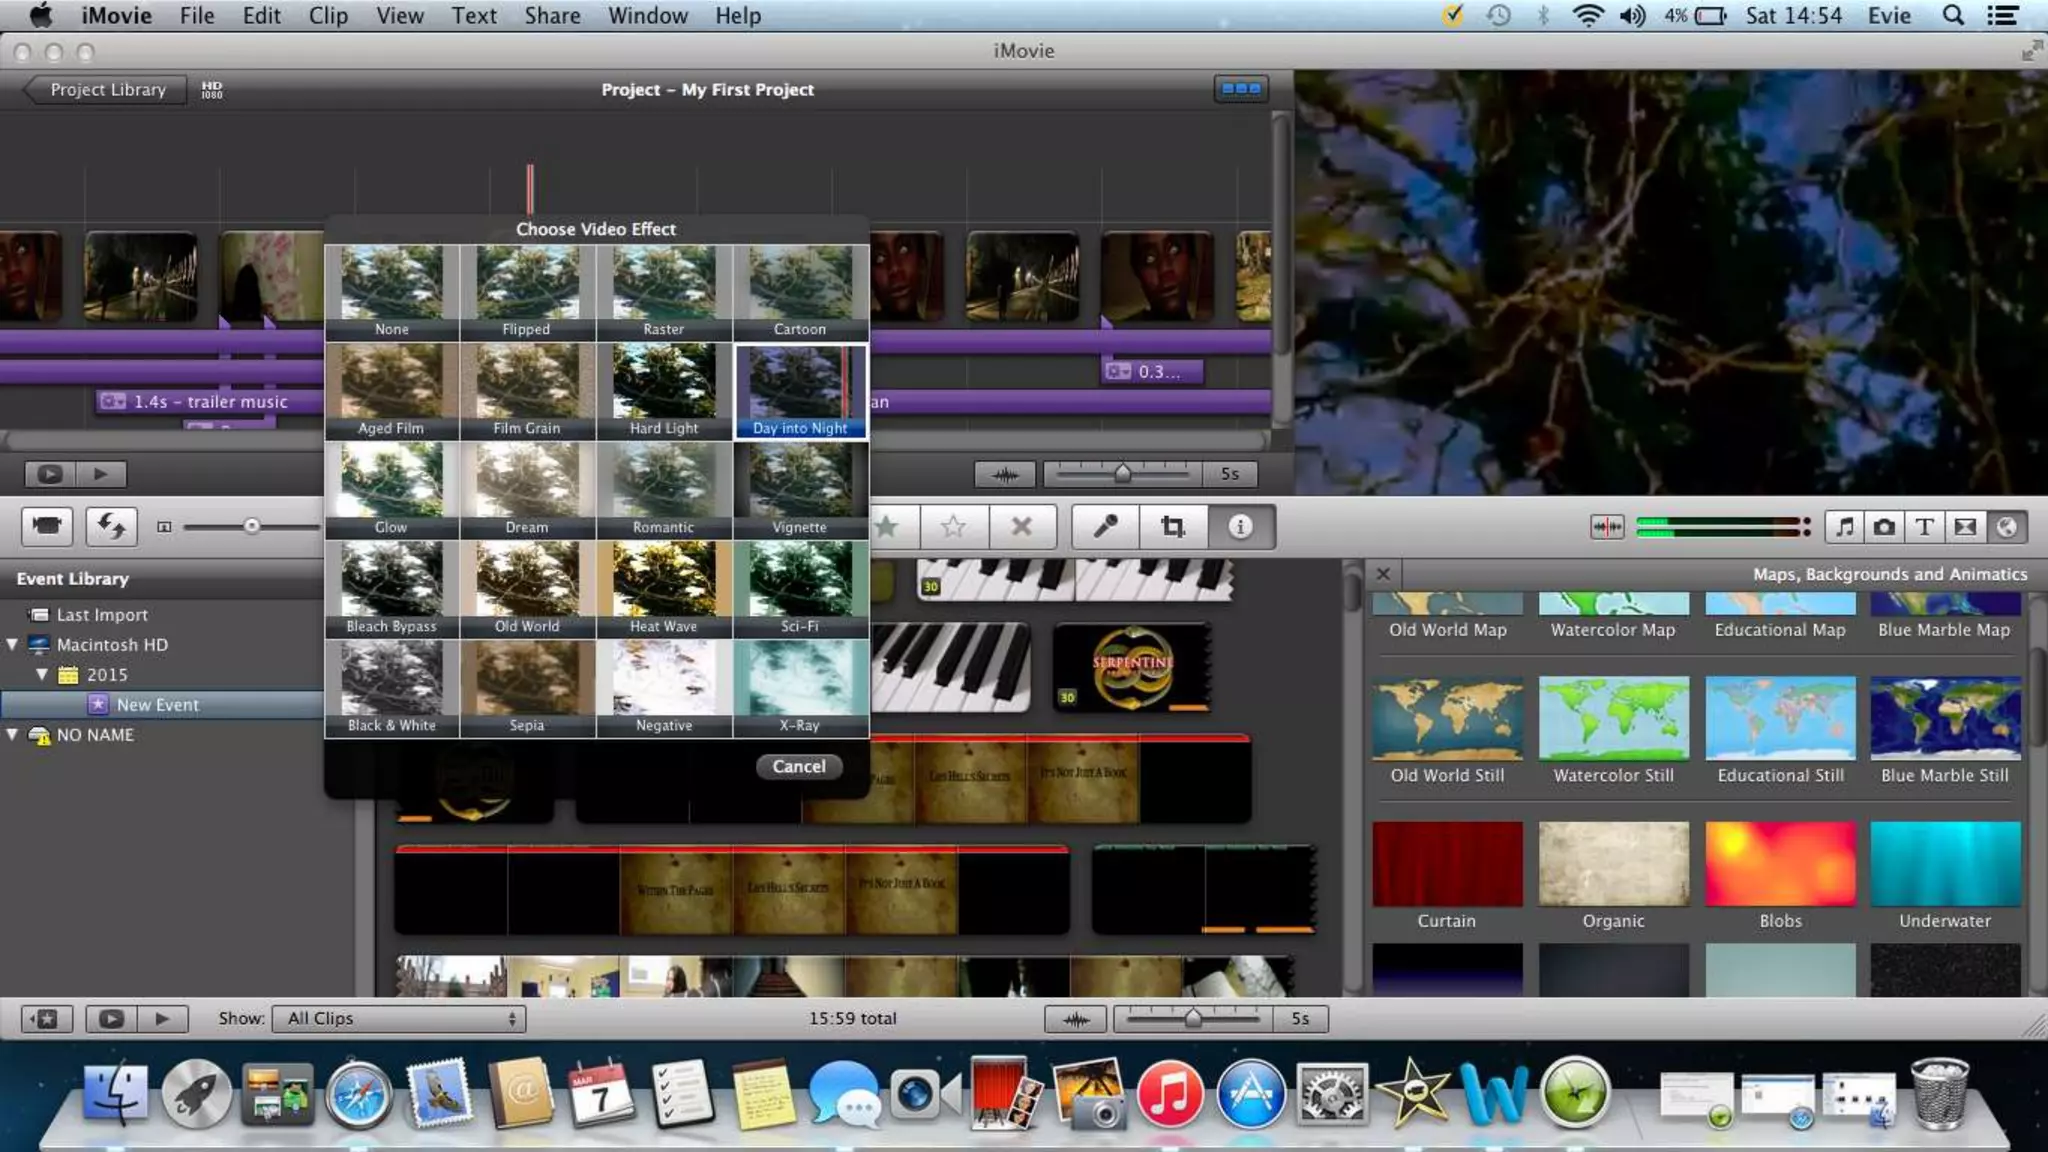Viewport: 2048px width, 1152px height.
Task: Open Safari from the Dock
Action: coord(358,1095)
